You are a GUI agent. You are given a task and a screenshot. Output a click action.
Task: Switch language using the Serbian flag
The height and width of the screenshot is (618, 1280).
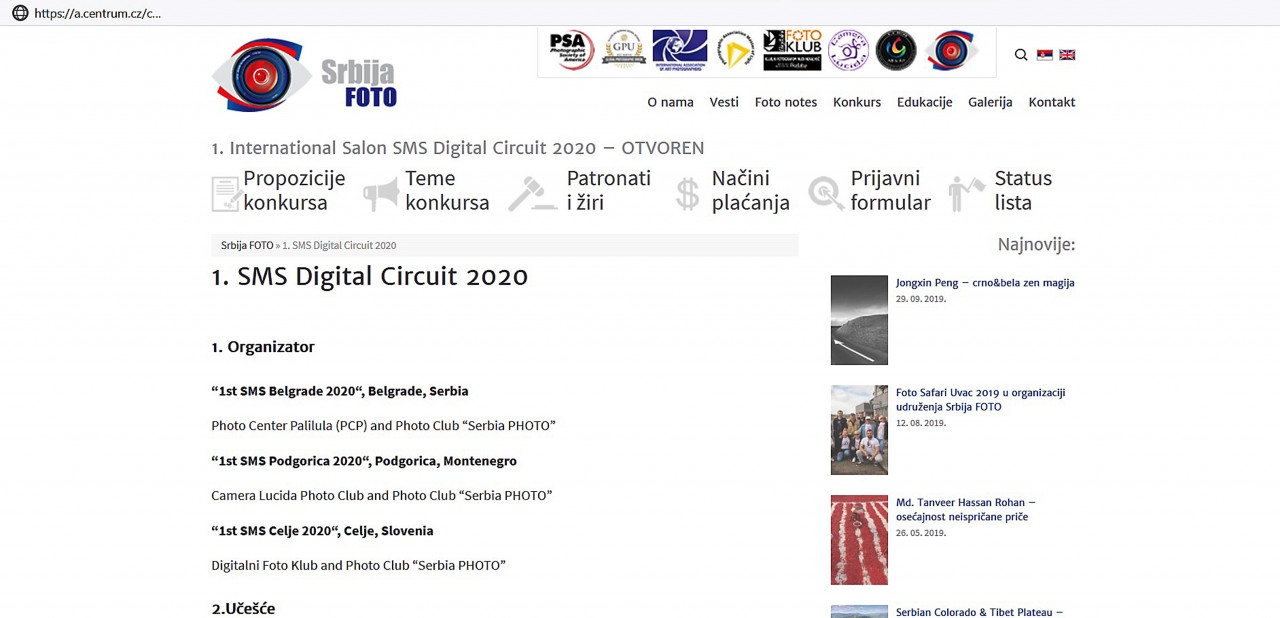pos(1045,55)
